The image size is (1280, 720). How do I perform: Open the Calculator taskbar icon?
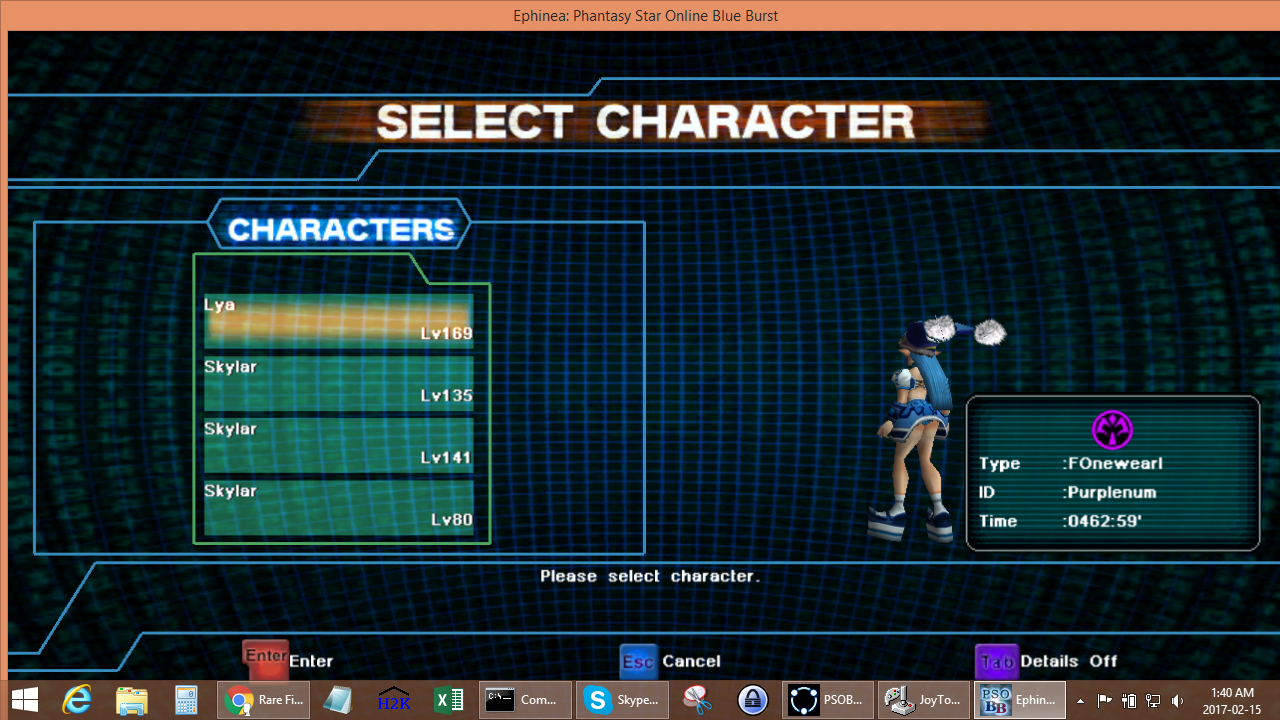pyautogui.click(x=186, y=700)
